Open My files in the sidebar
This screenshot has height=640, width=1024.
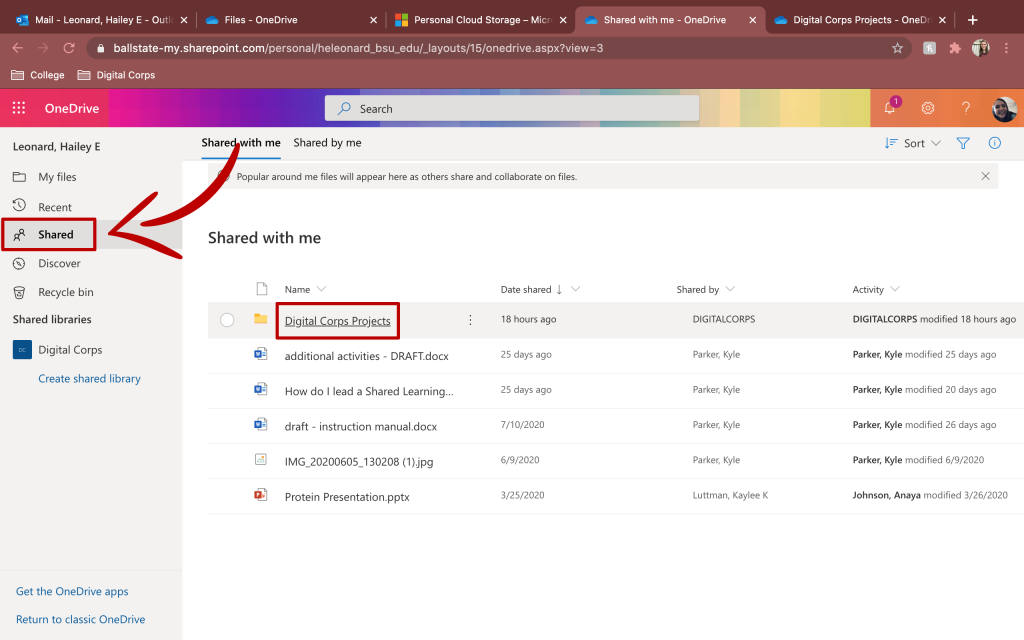tap(57, 177)
